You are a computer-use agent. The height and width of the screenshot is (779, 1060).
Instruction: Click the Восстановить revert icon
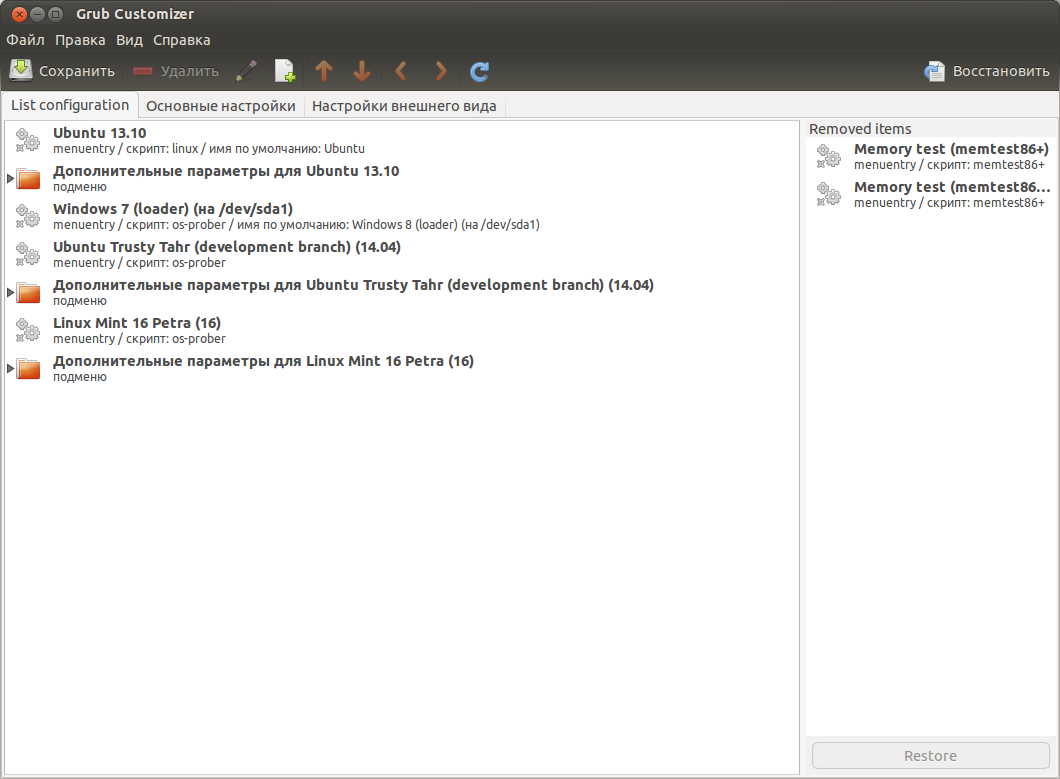tap(935, 71)
